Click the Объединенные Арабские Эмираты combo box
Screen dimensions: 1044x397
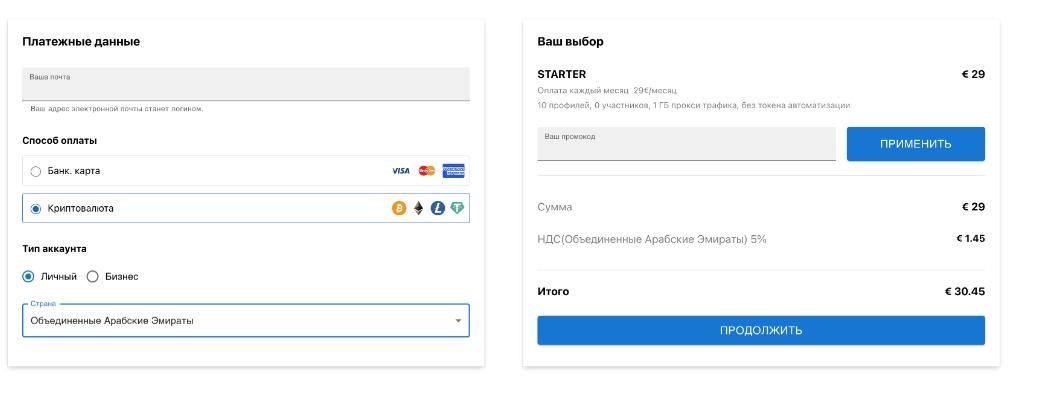click(246, 320)
